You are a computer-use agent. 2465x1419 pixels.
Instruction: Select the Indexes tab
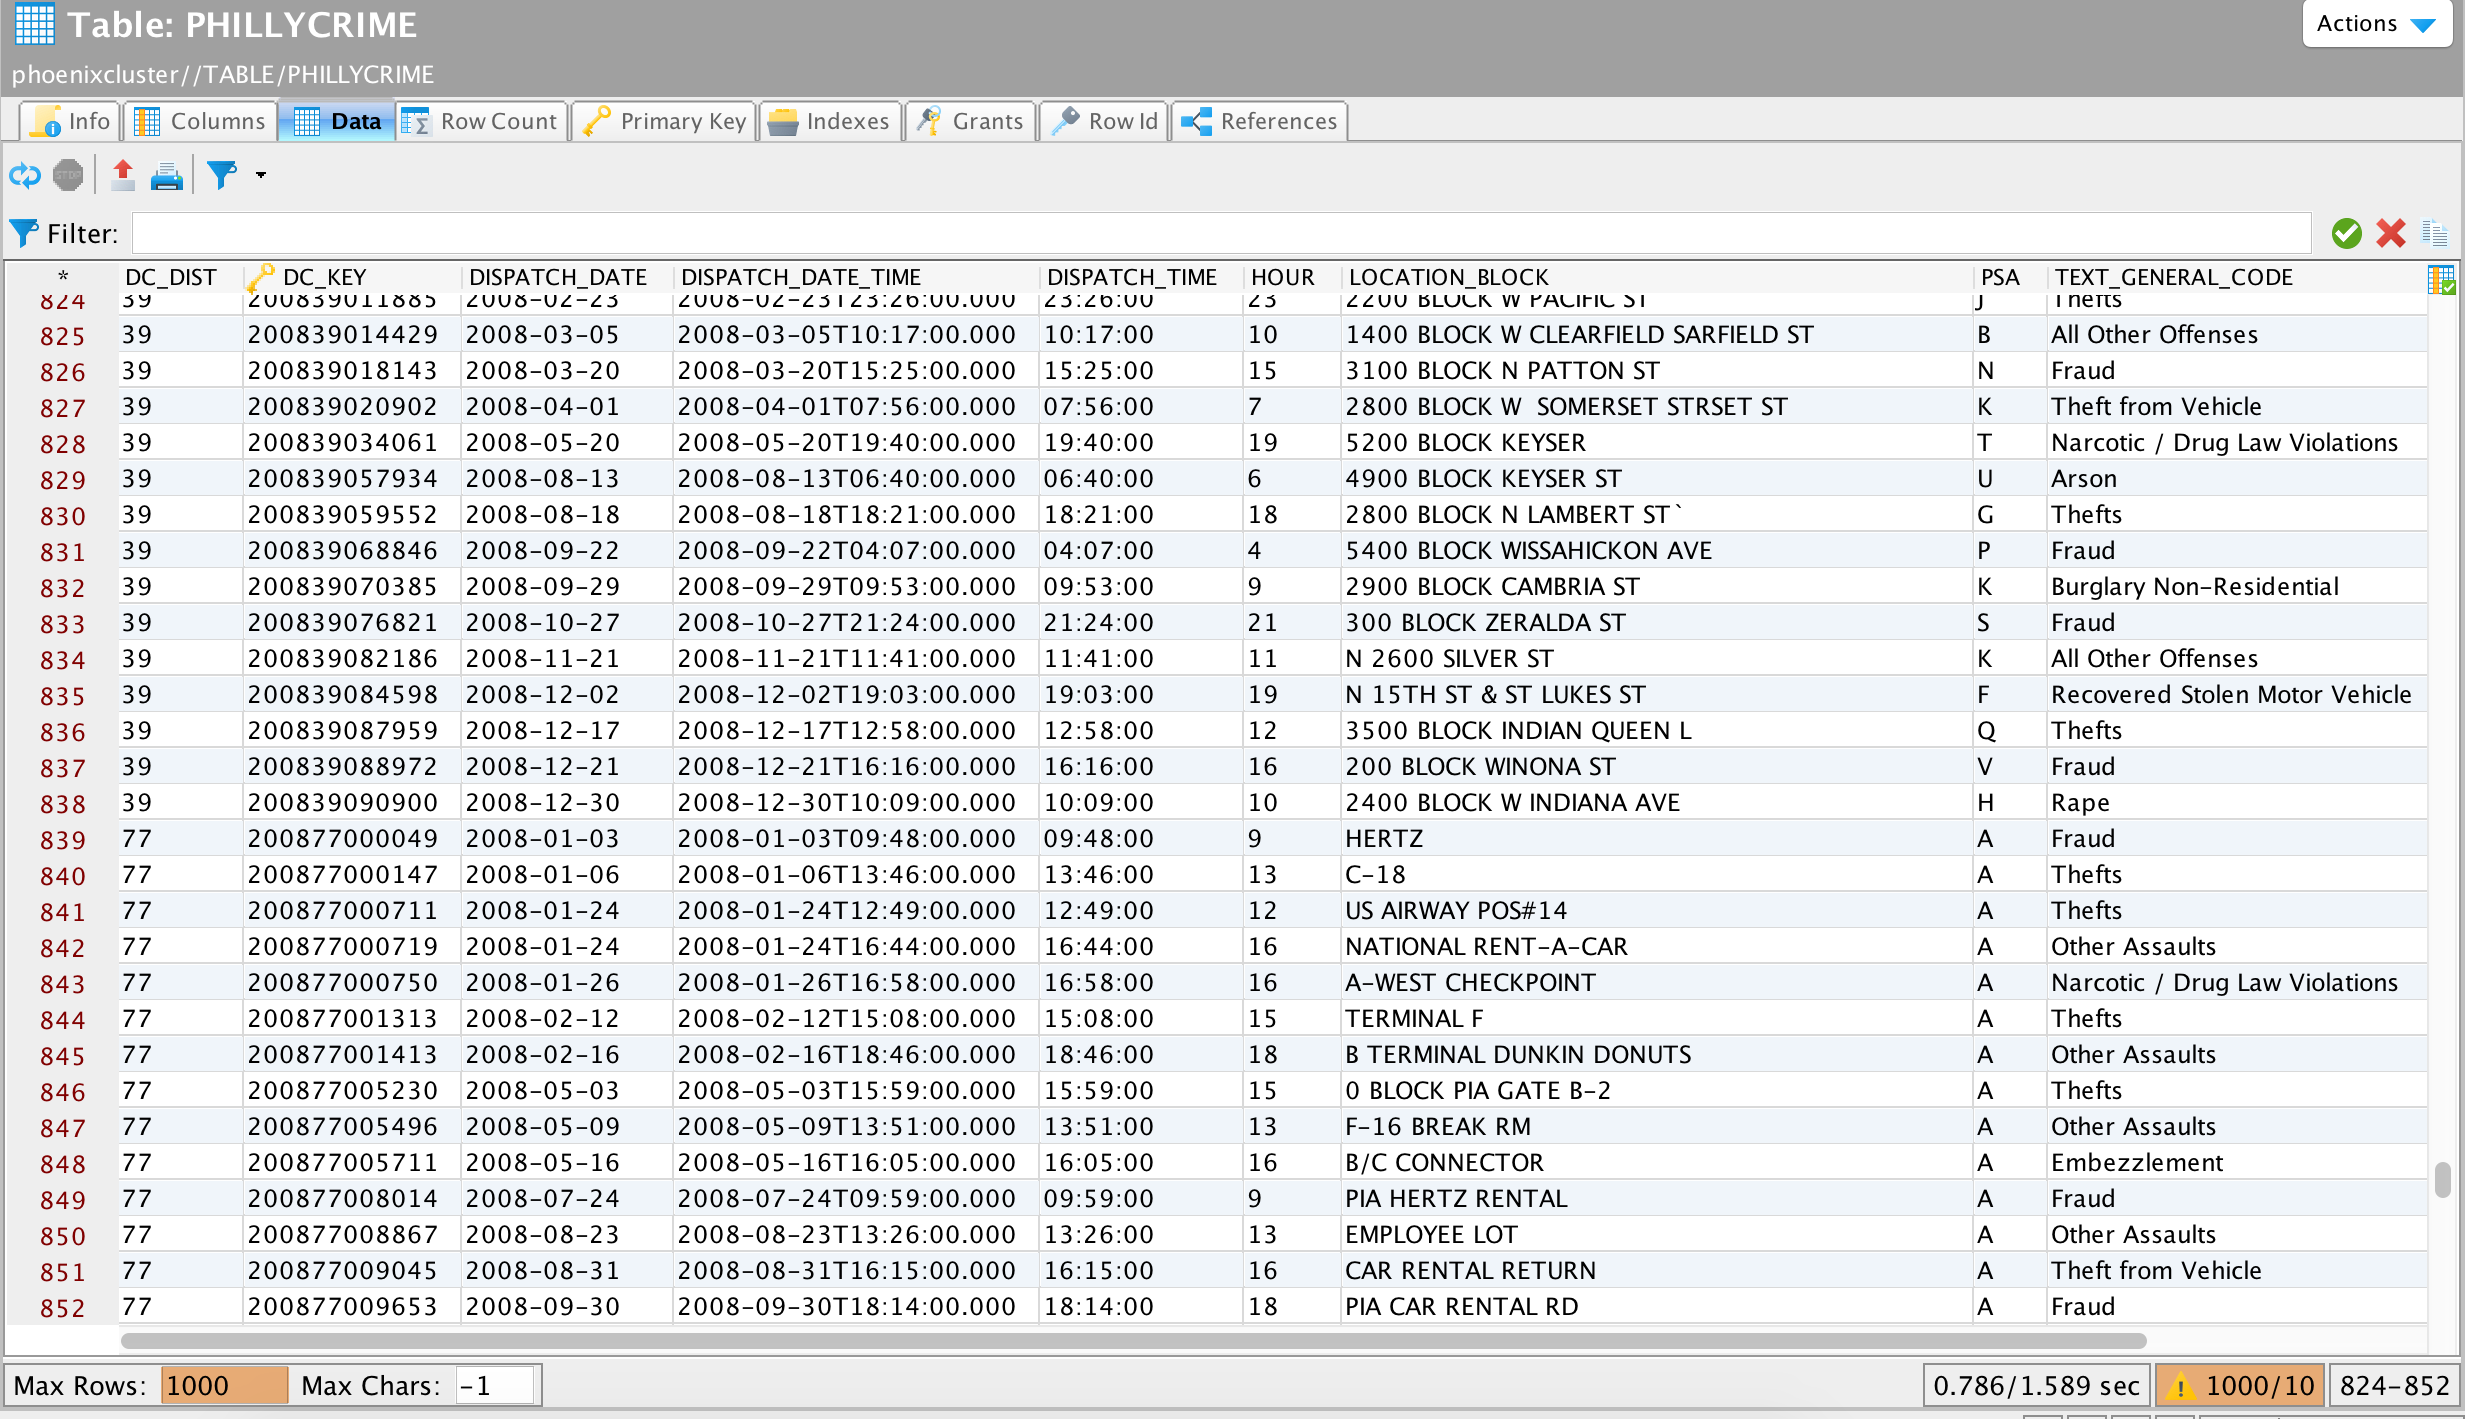829,120
